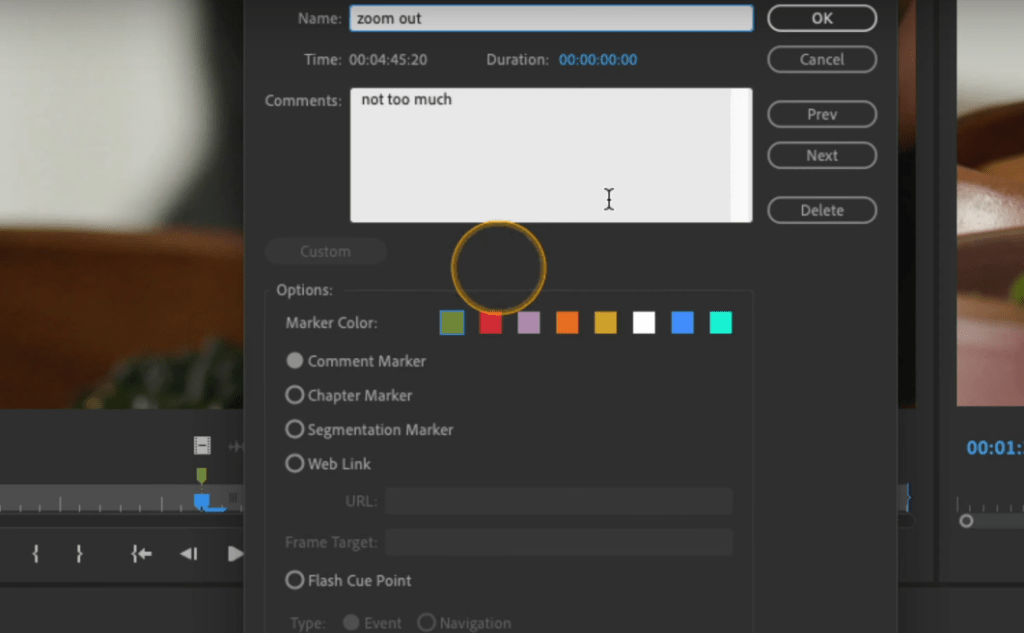
Task: Select the green marker on the time ruler
Action: coord(202,475)
